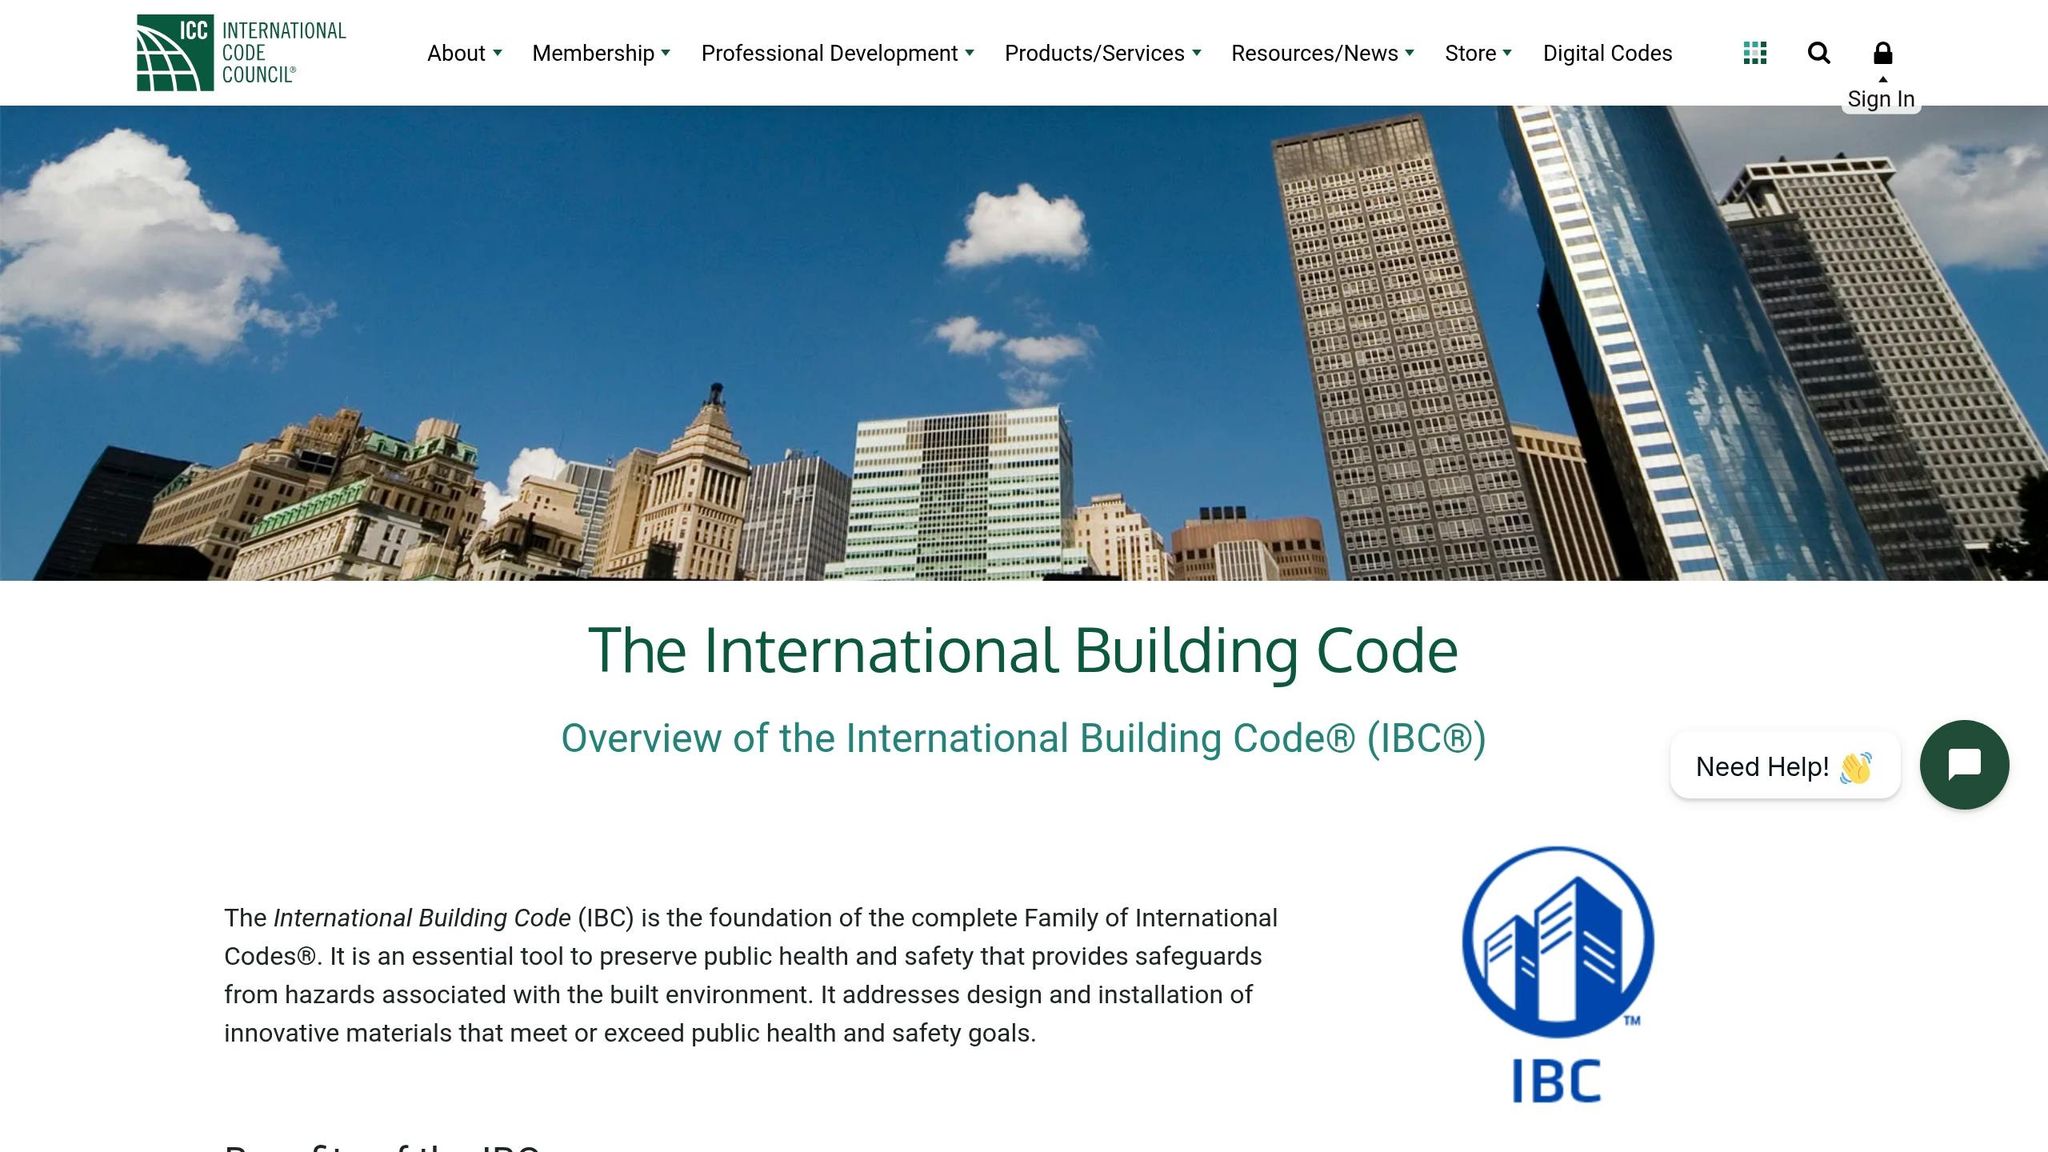Expand the Products/Services dropdown
2048x1152 pixels.
click(x=1102, y=53)
